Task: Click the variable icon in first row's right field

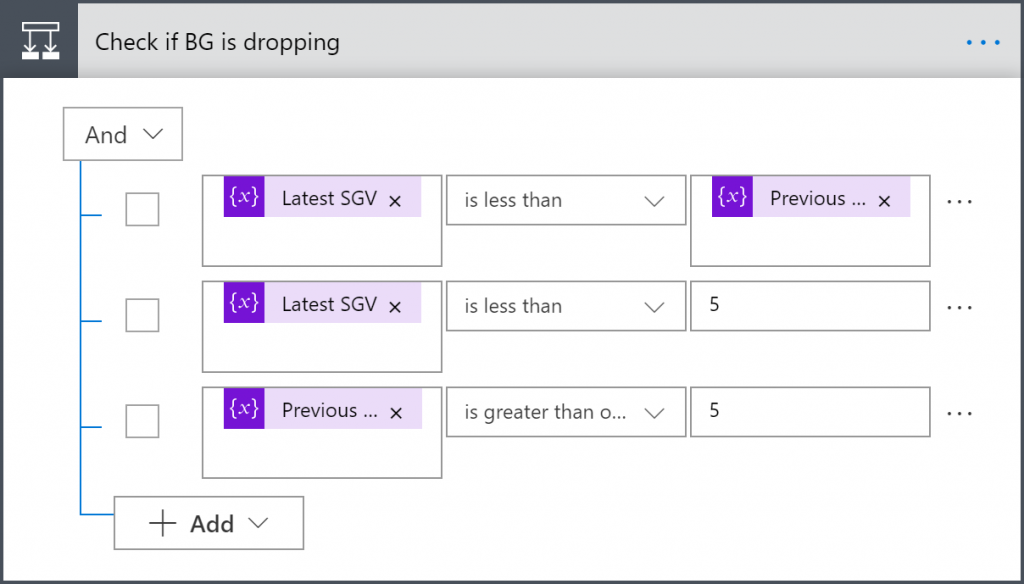Action: 732,198
